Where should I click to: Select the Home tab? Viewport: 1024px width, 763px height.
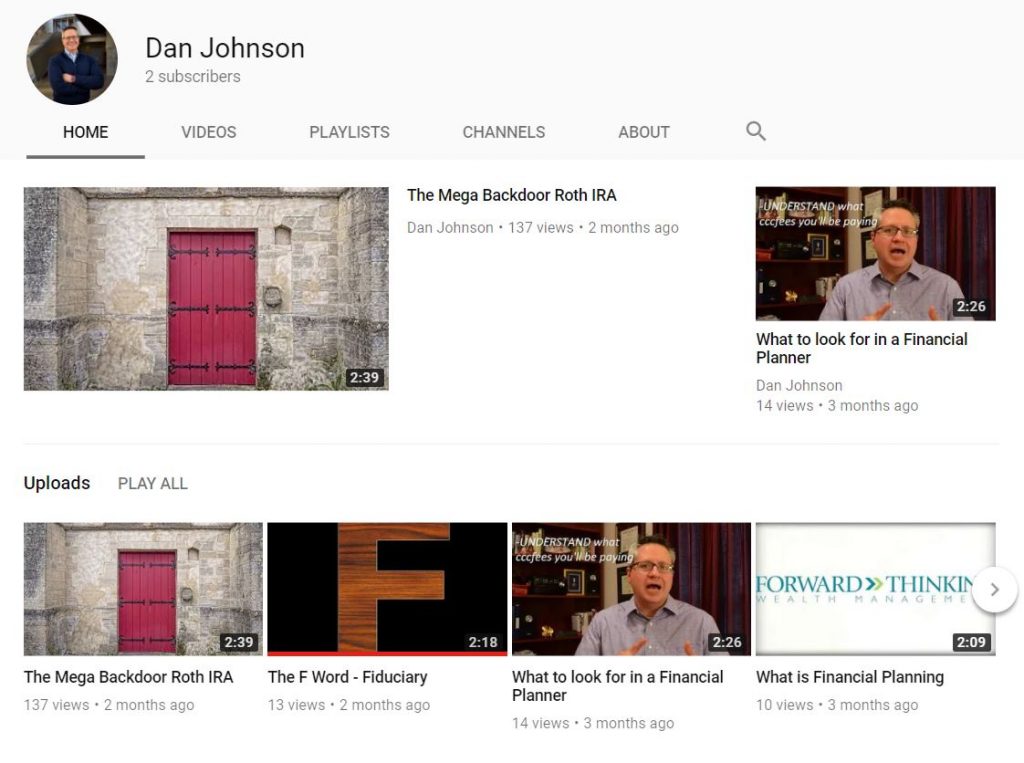pos(86,132)
